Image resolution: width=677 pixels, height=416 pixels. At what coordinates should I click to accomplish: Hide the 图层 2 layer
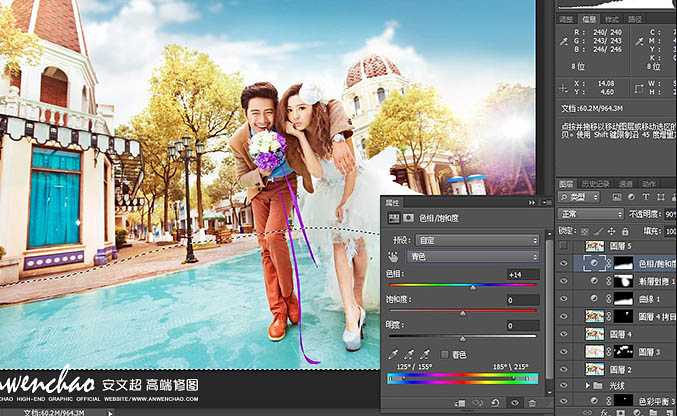tap(563, 369)
